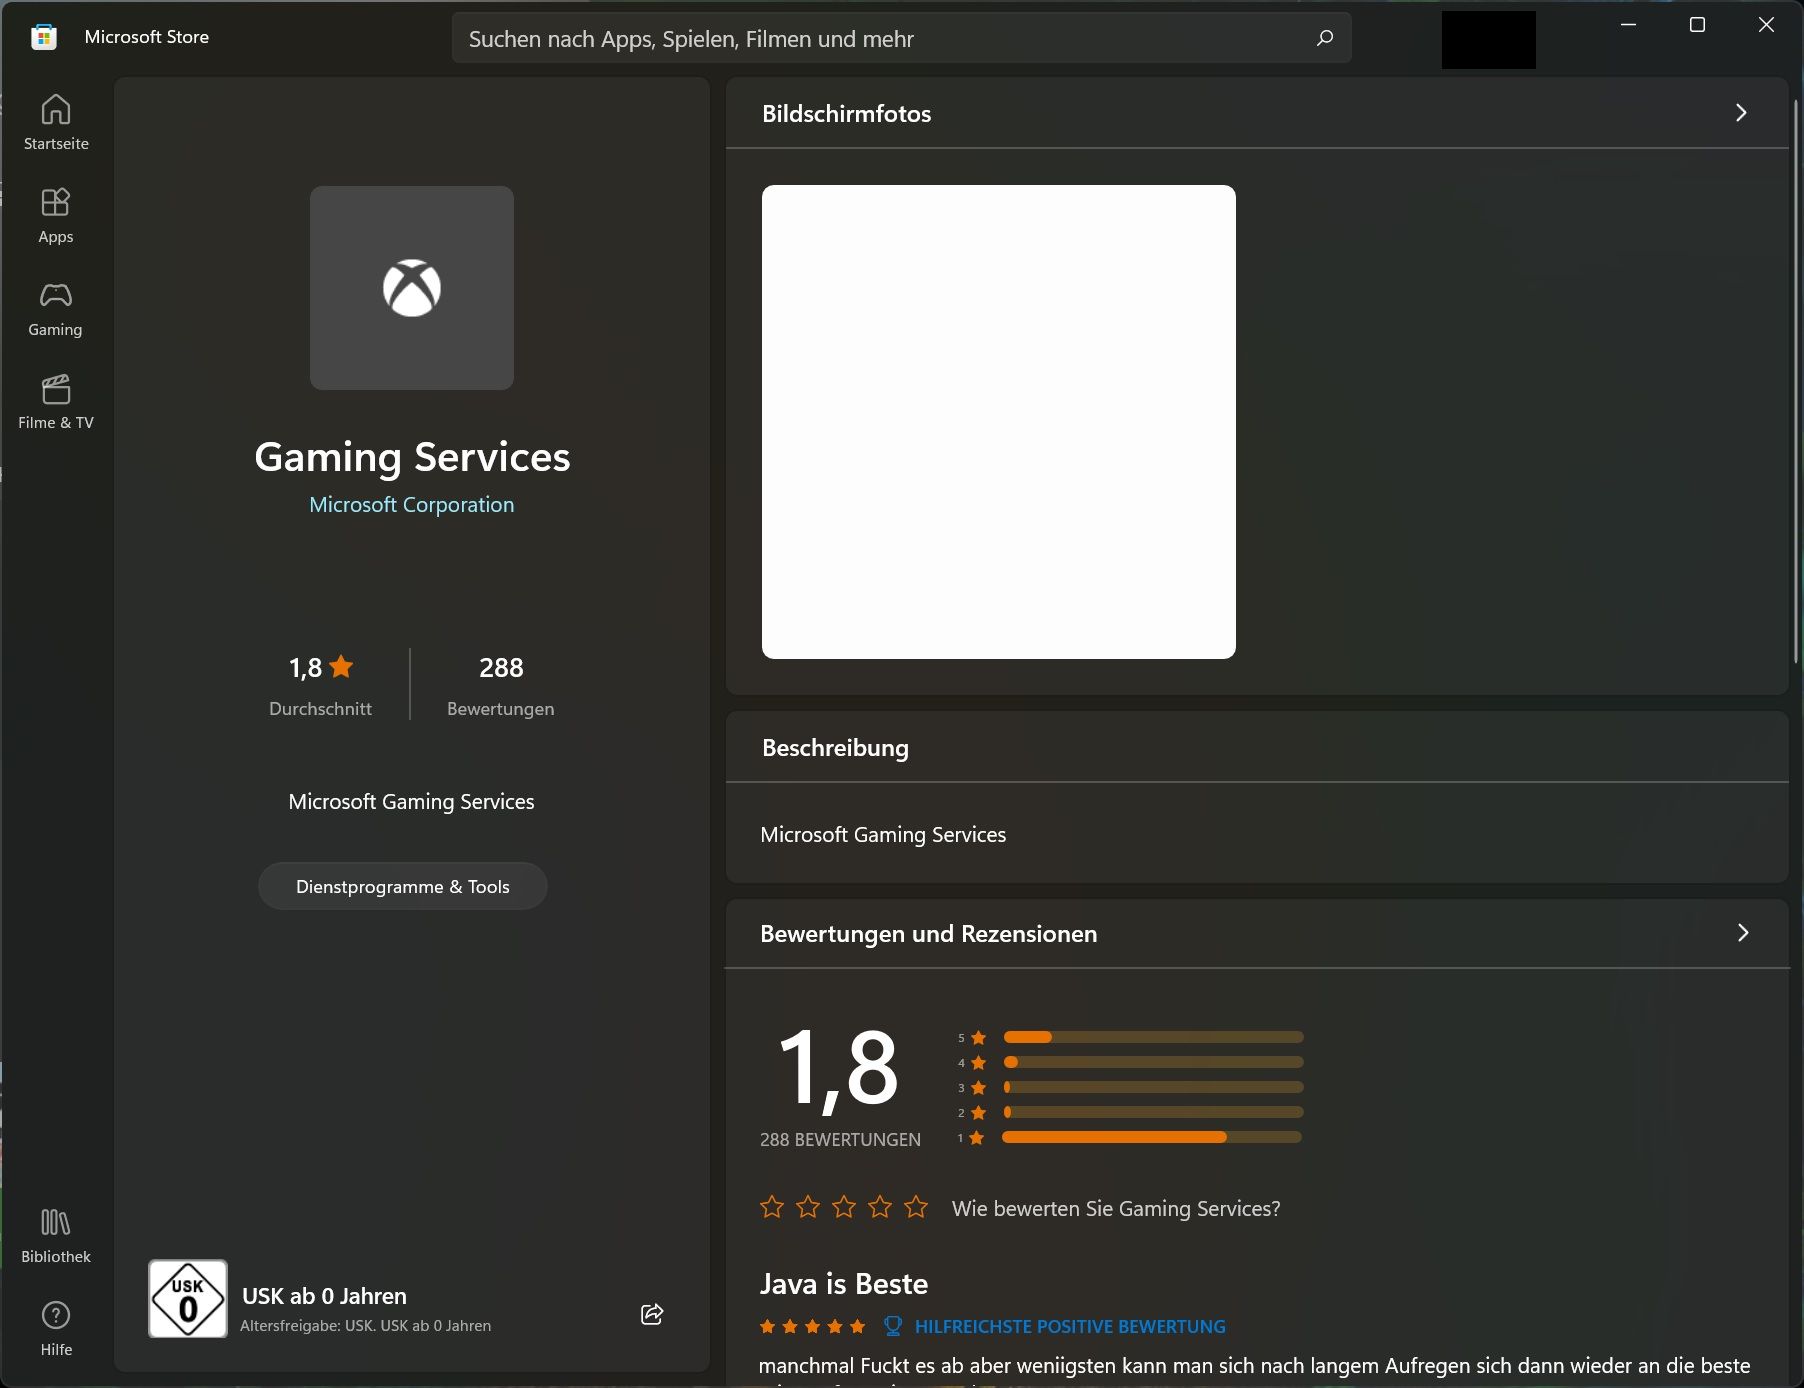
Task: Click the USK ab 0 Jahren text
Action: [325, 1296]
